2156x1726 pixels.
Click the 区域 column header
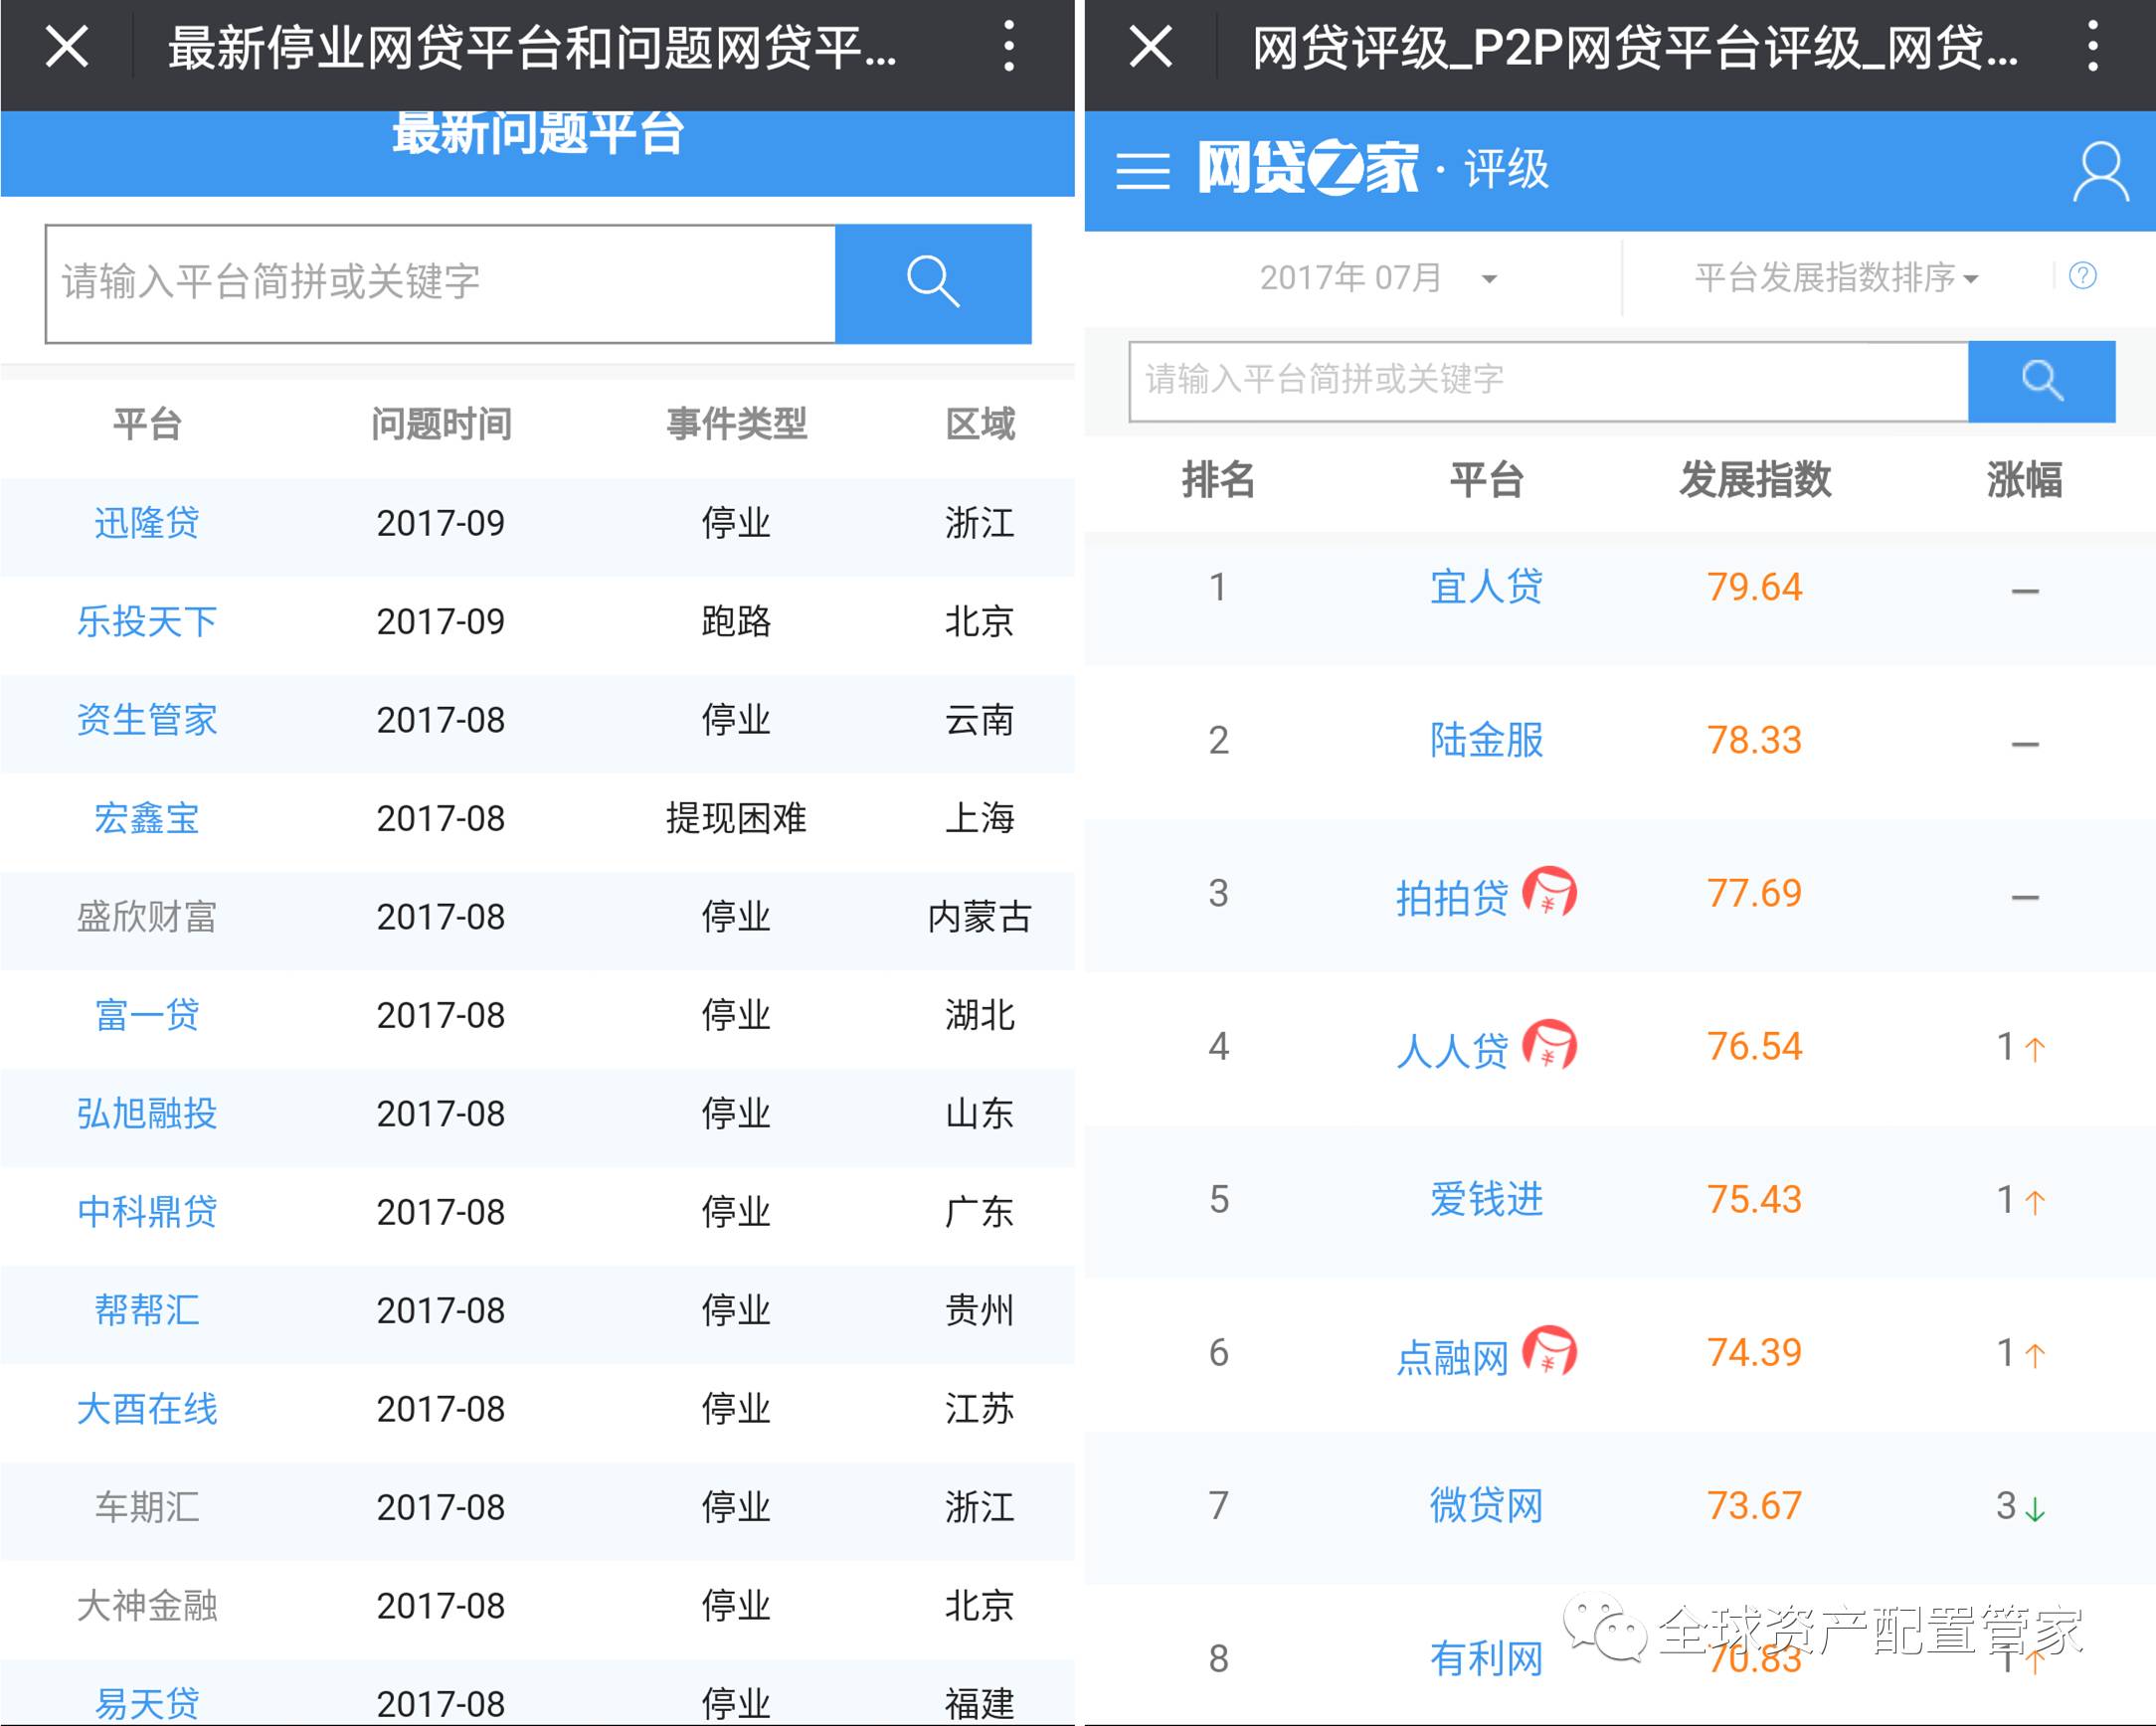980,424
